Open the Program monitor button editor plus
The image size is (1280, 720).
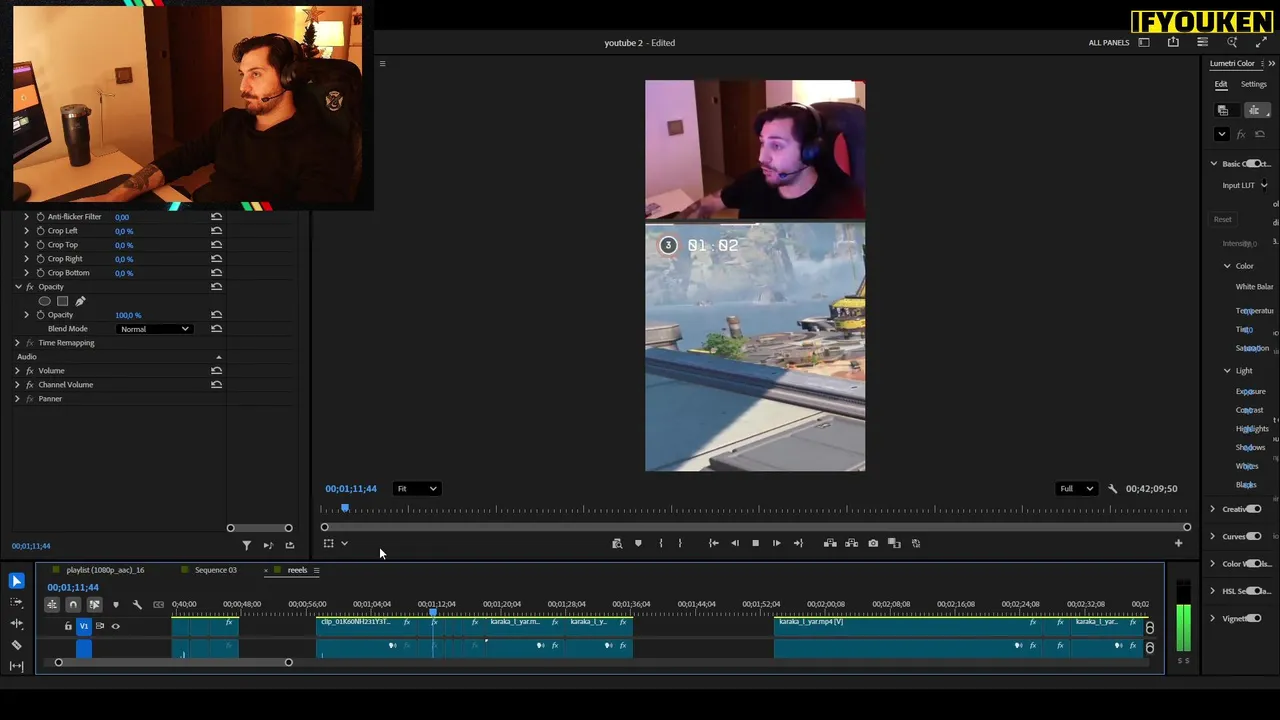(x=1178, y=543)
